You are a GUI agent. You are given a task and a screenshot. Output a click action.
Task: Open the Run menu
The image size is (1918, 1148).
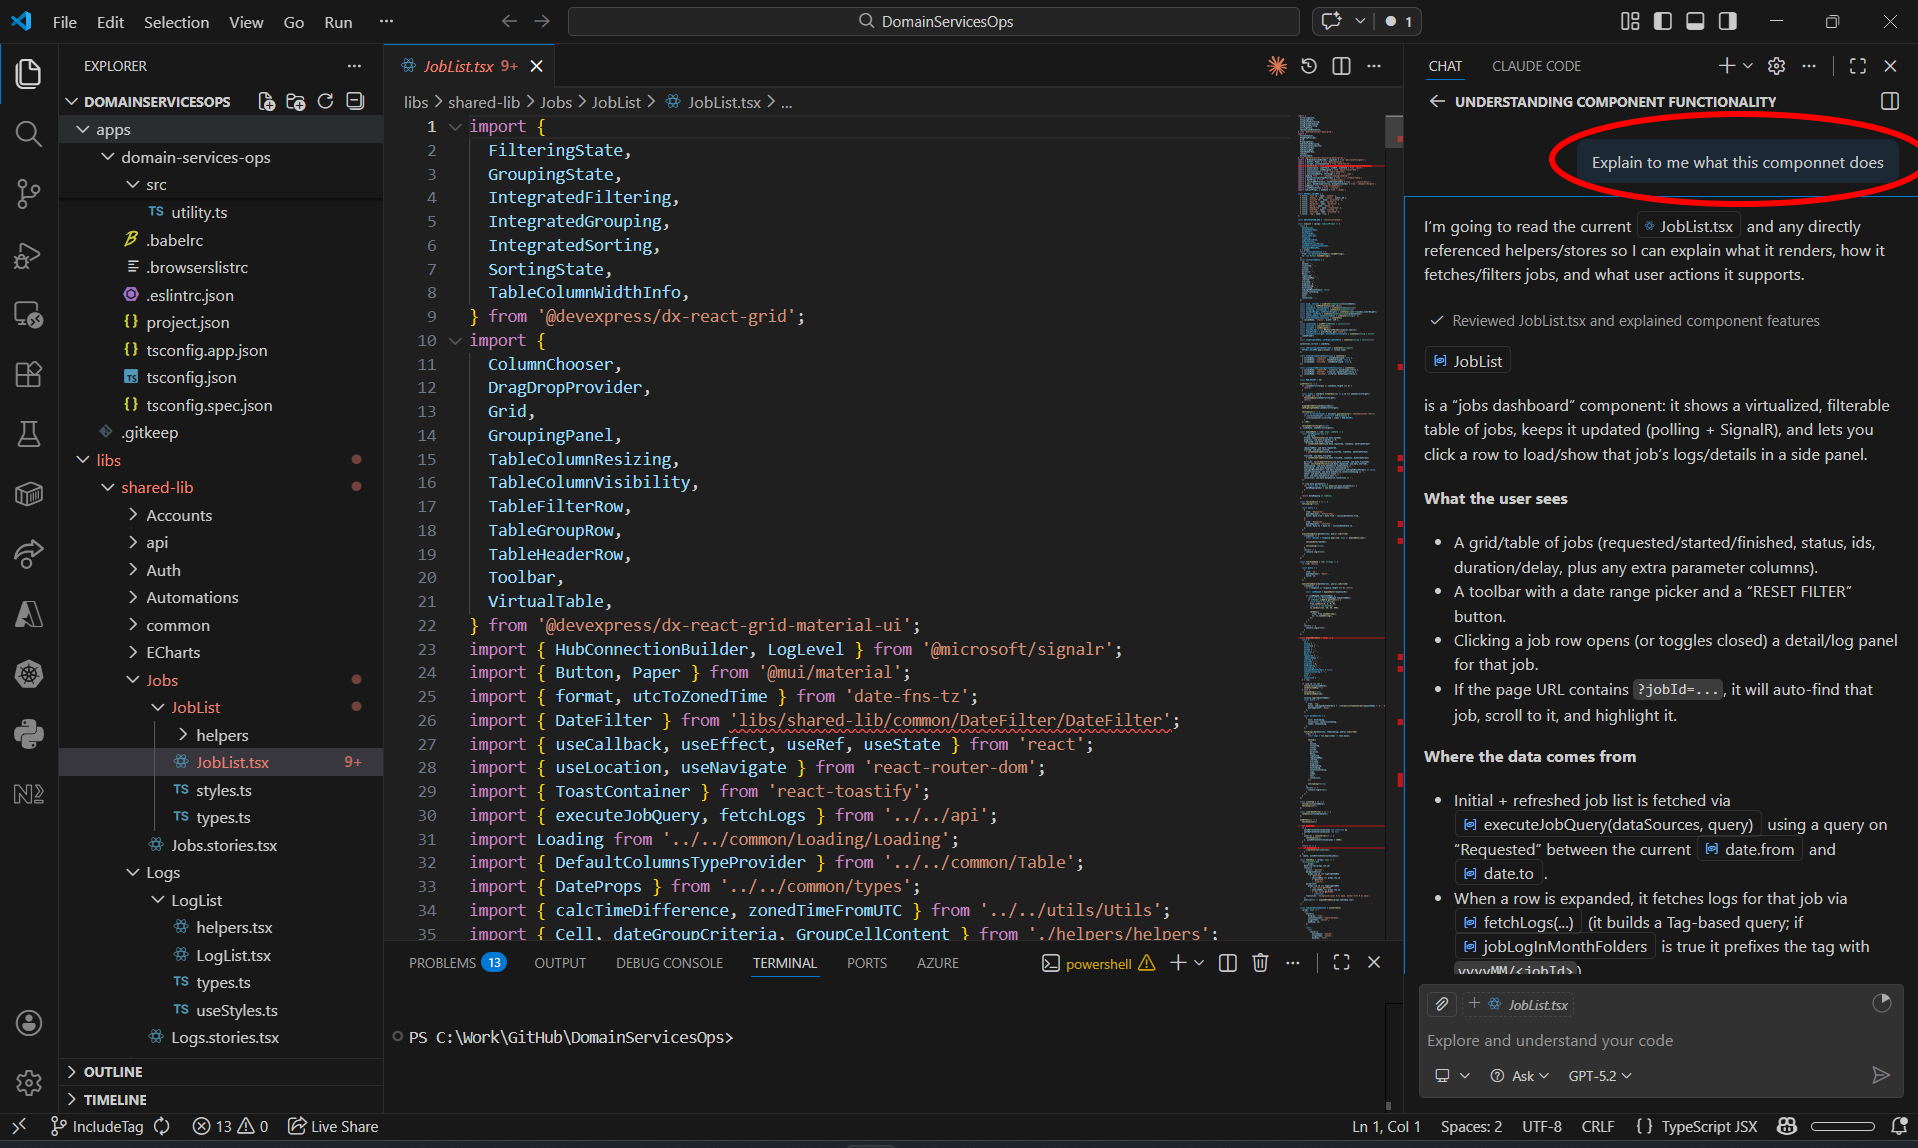pos(338,21)
